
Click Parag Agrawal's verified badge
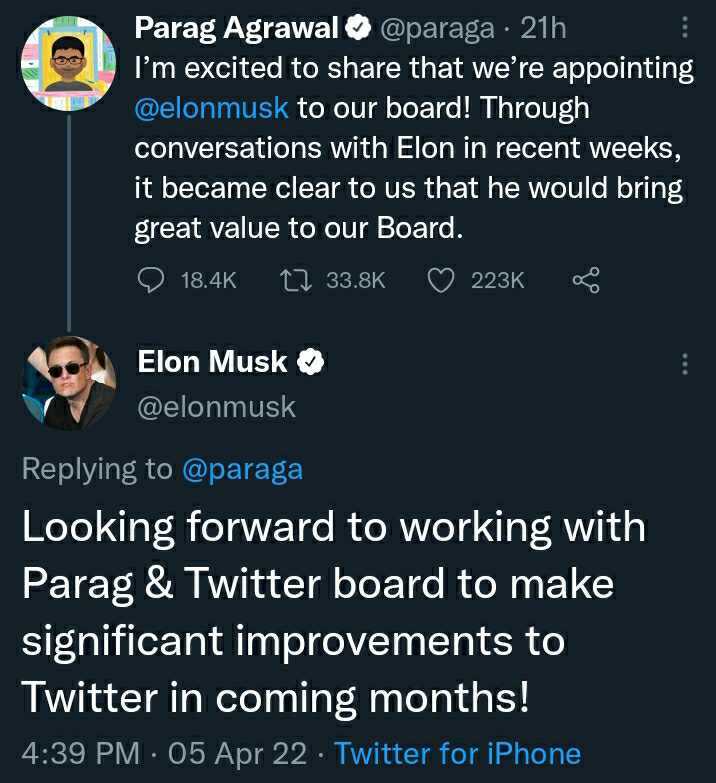click(357, 29)
